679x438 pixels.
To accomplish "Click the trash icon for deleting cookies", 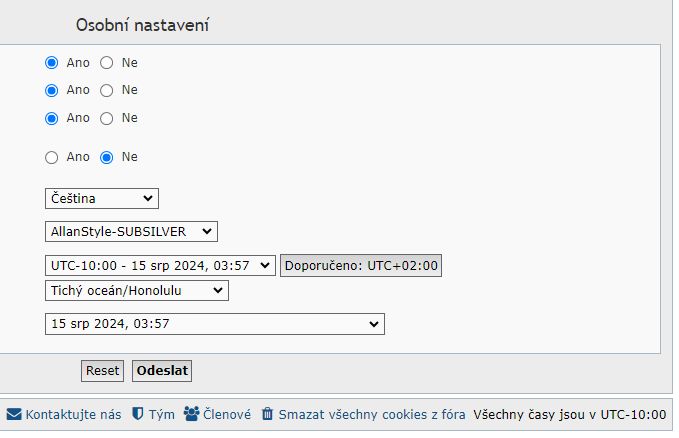I will click(x=267, y=414).
